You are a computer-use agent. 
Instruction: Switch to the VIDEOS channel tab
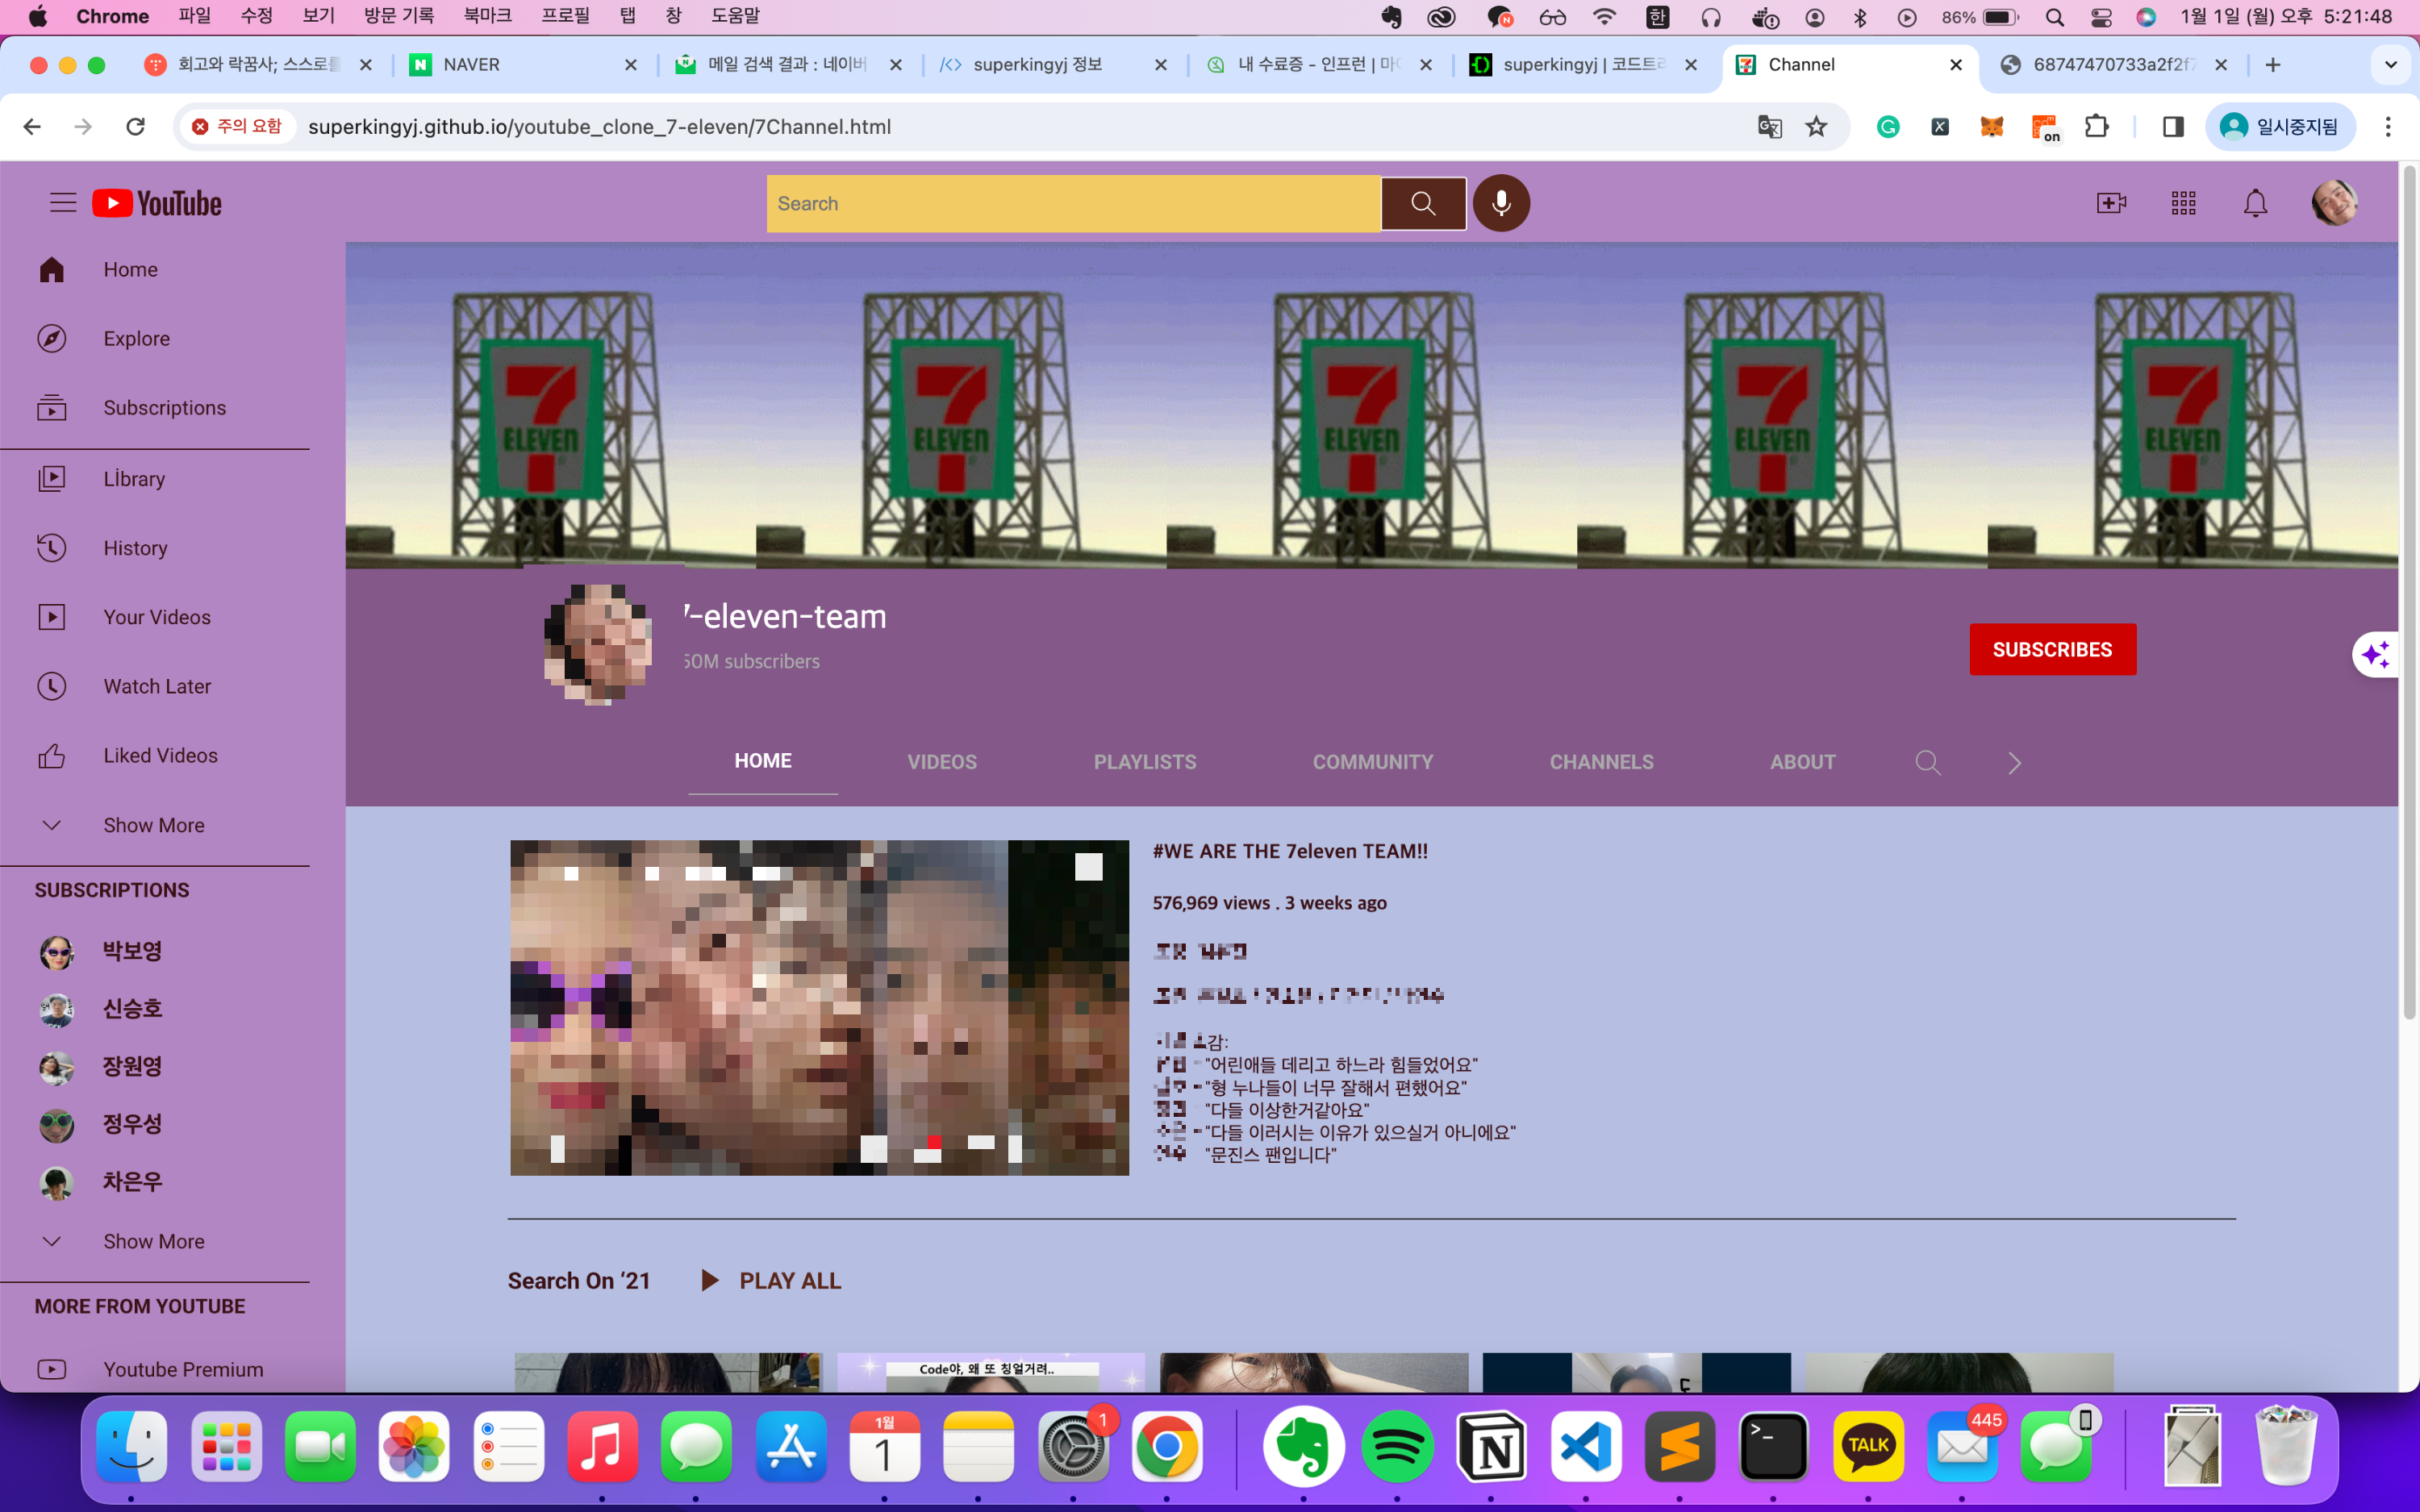942,762
